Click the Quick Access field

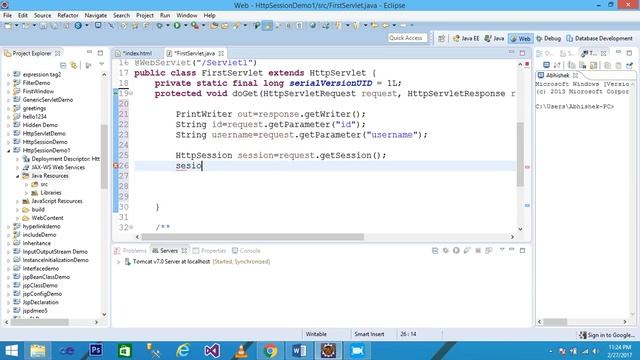click(x=407, y=38)
